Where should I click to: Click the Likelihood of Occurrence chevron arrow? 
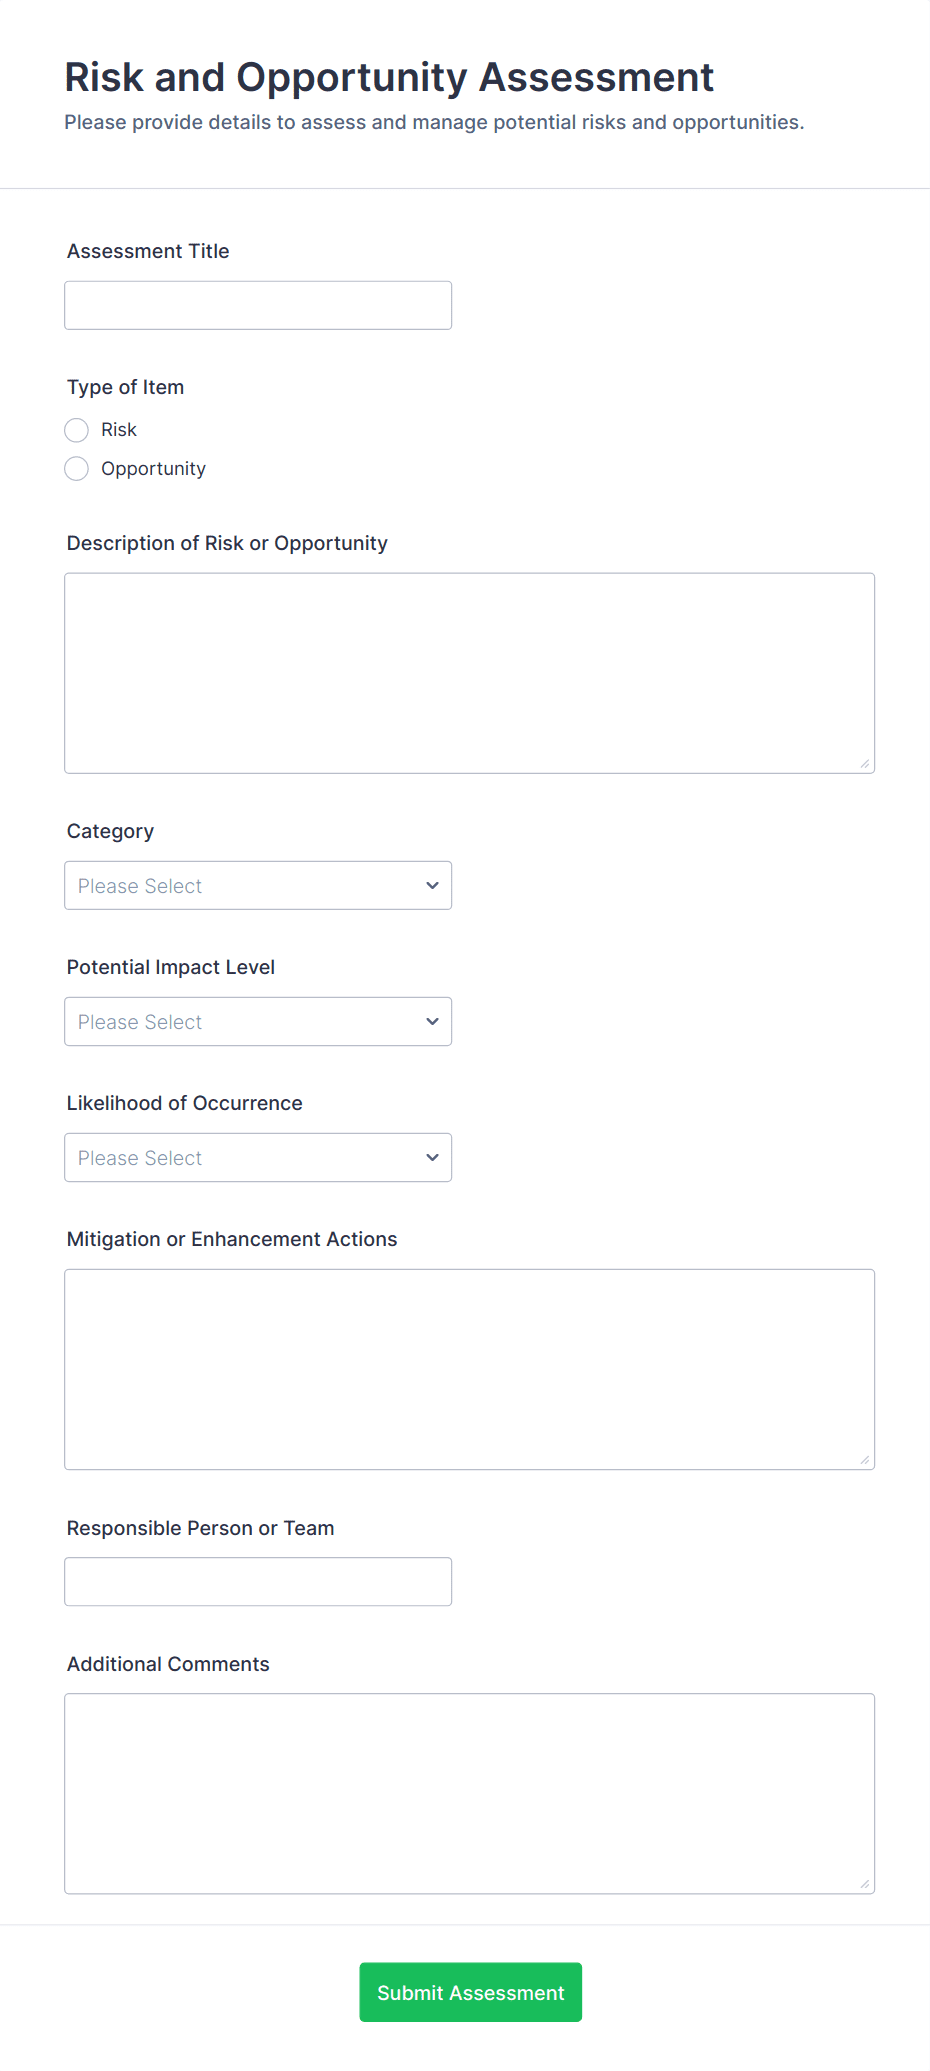coord(432,1158)
